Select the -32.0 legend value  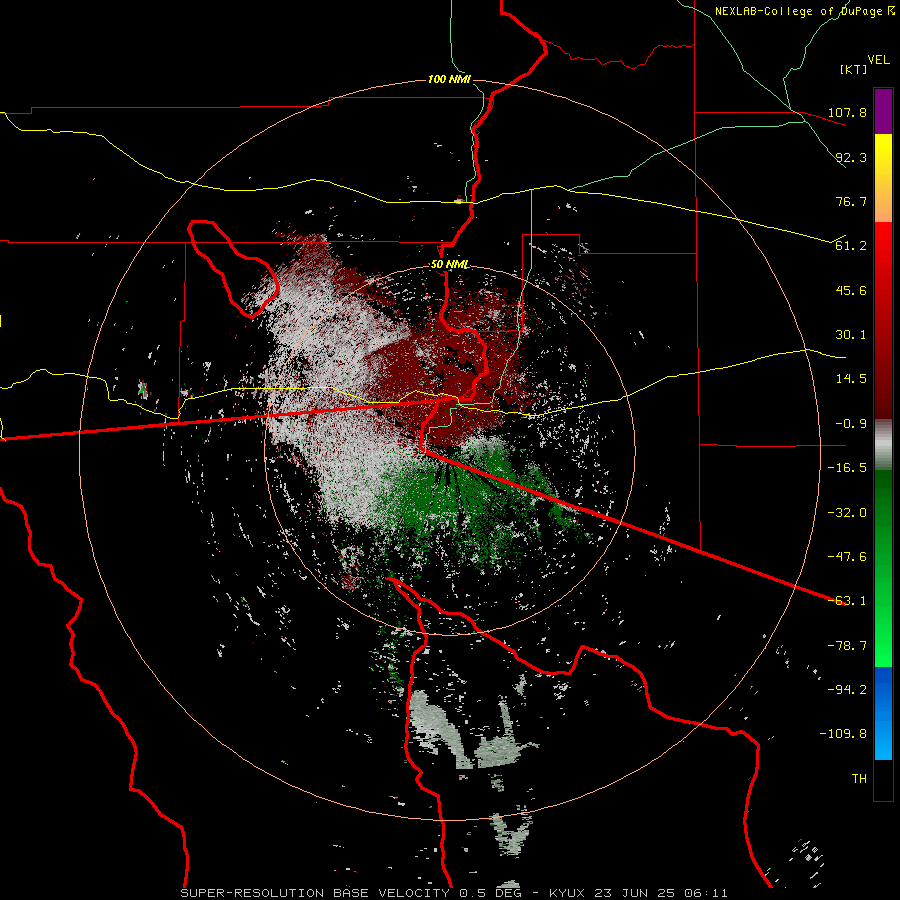[847, 513]
